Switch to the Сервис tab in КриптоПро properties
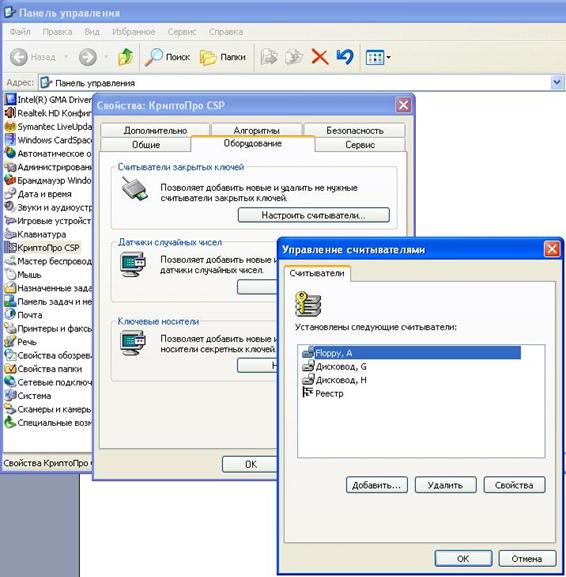566x577 pixels. tap(360, 145)
